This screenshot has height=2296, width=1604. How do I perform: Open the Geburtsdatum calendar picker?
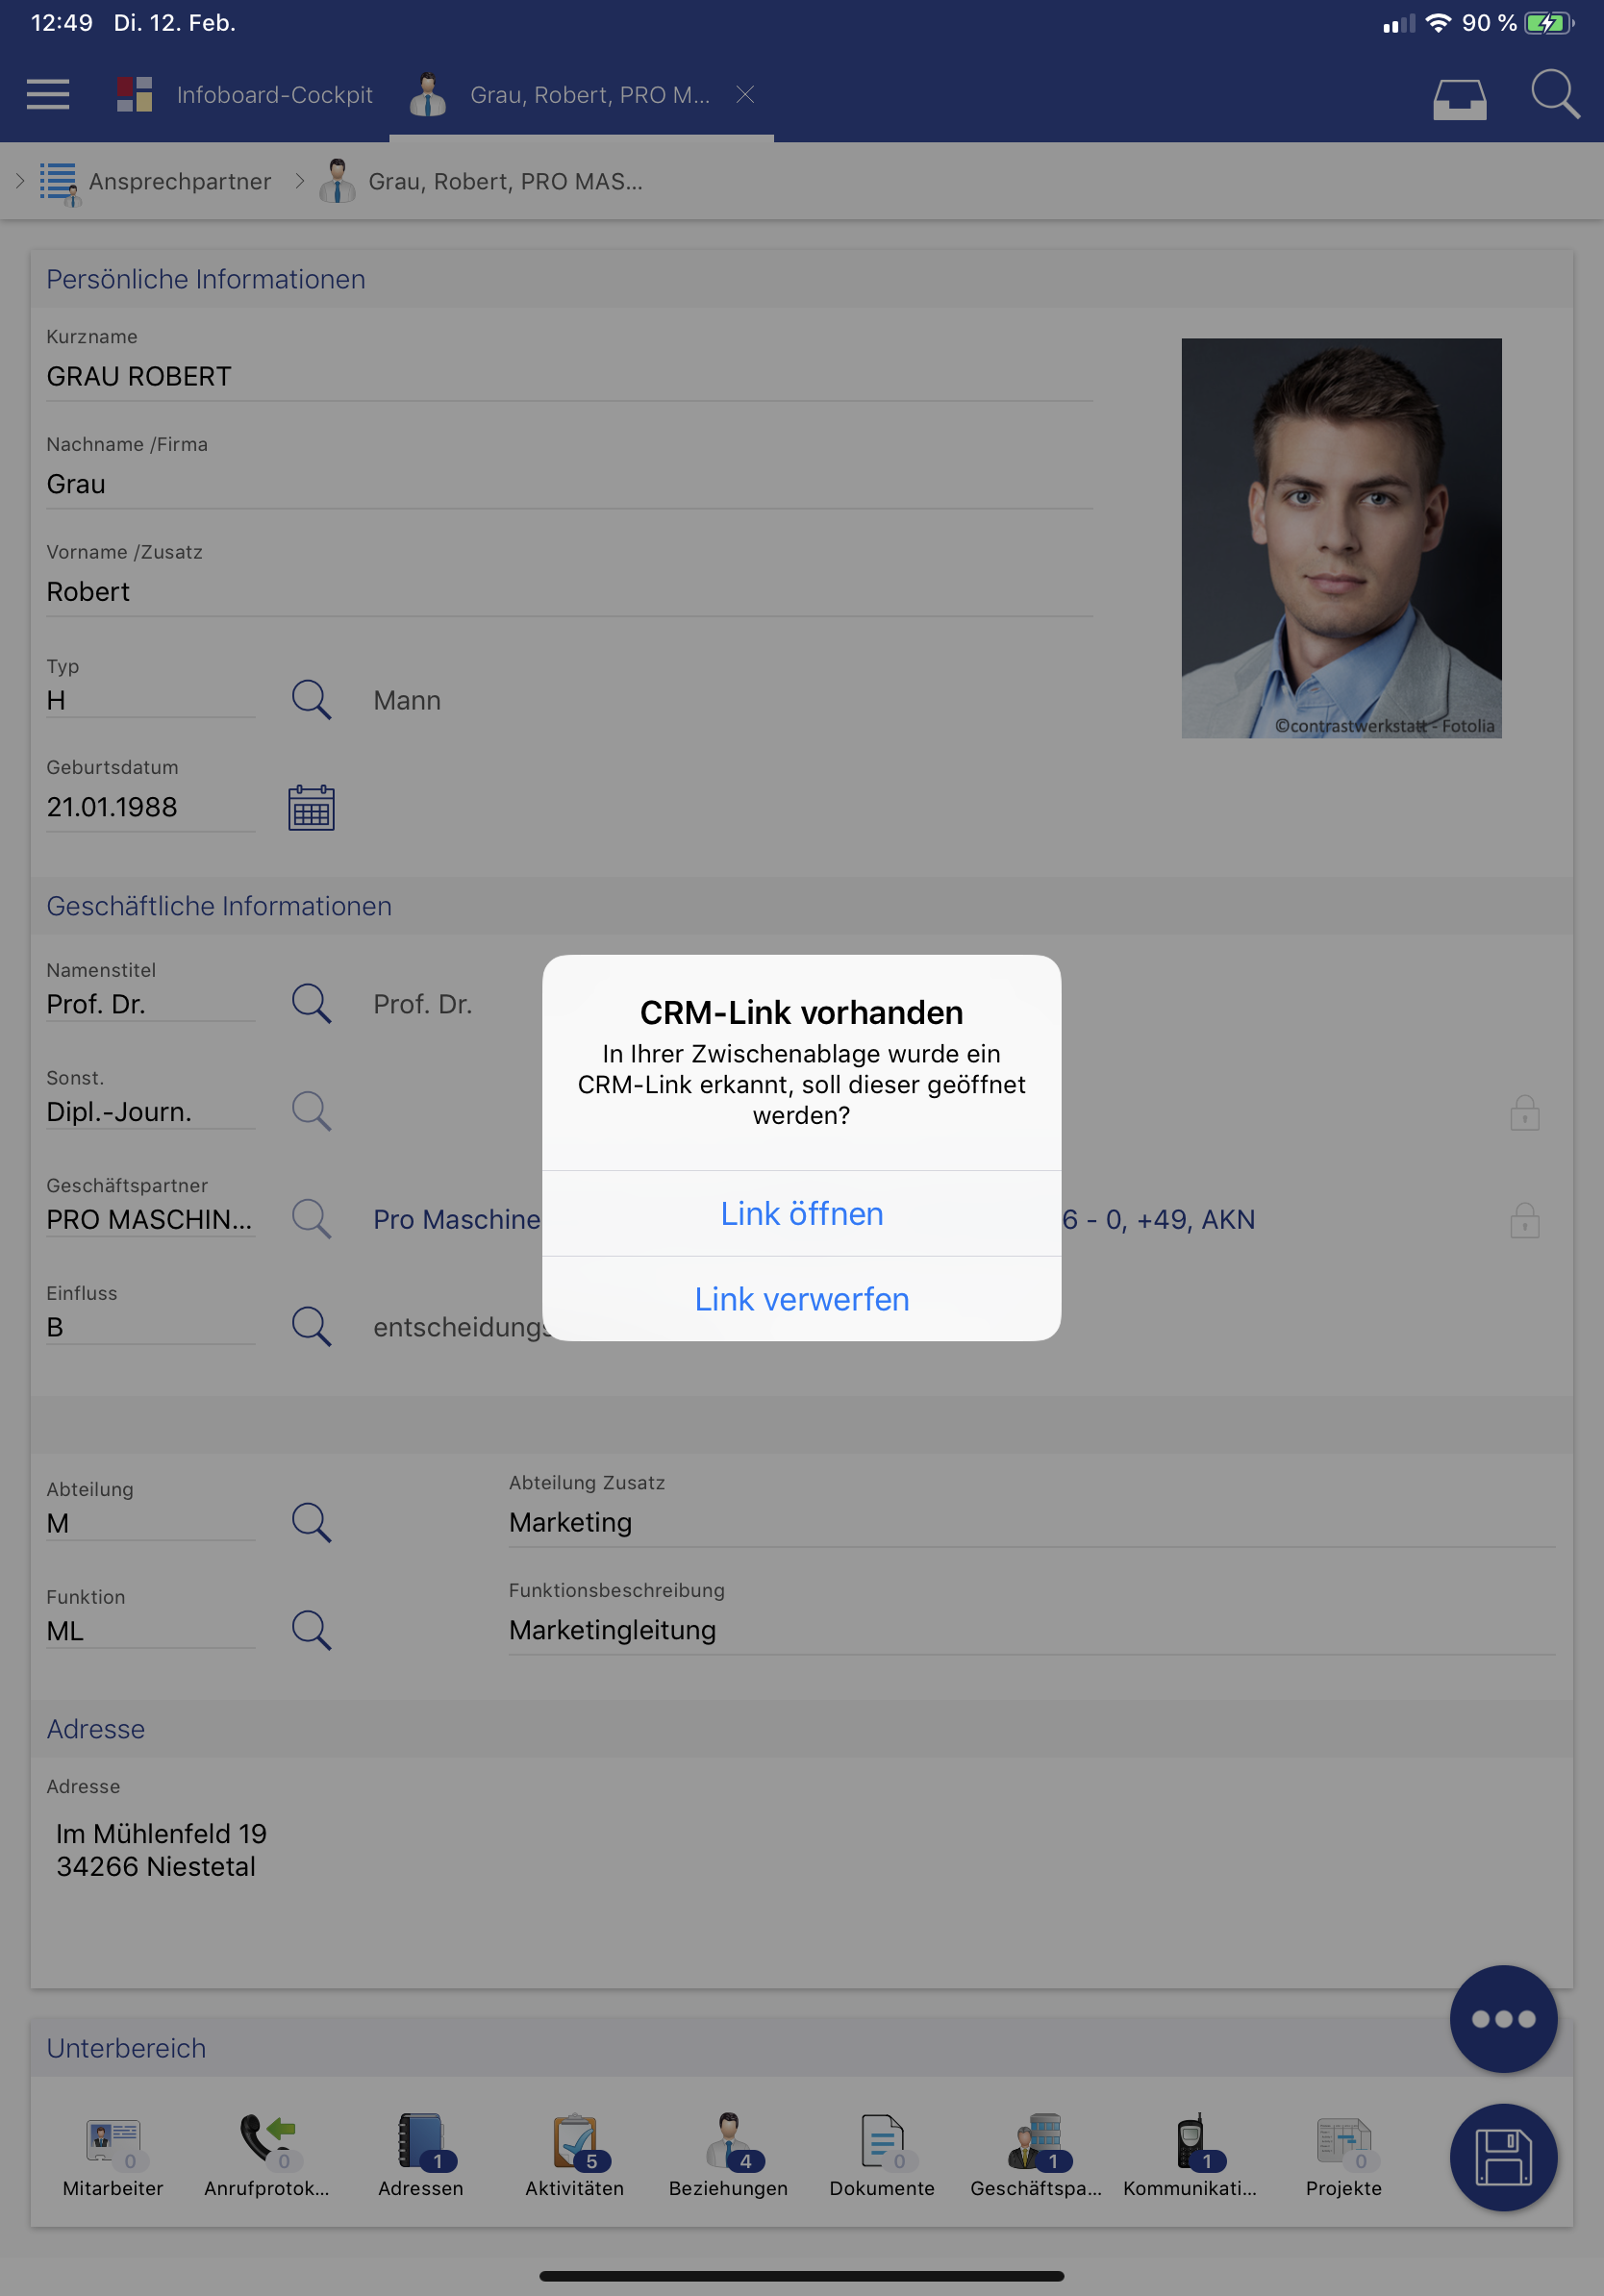pos(311,808)
